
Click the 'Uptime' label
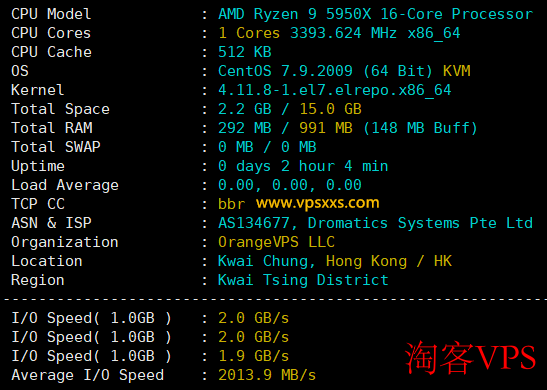tap(38, 166)
